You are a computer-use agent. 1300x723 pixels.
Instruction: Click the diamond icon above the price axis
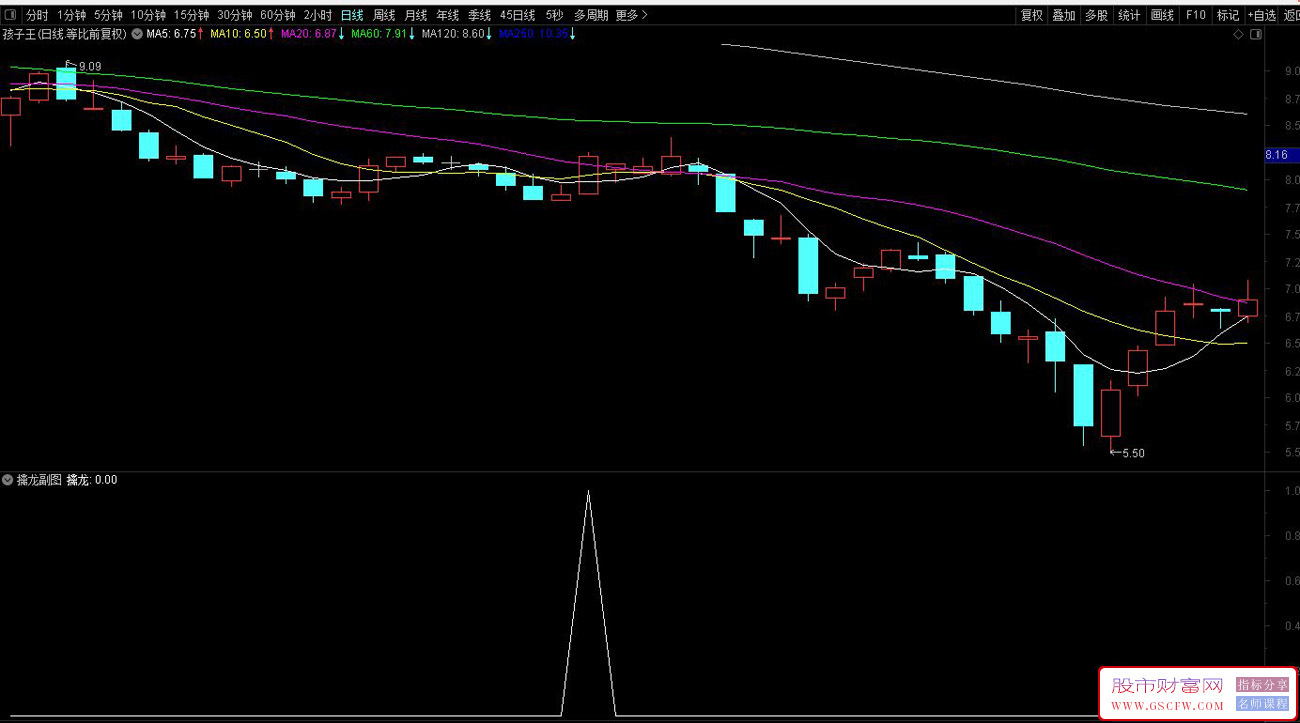[1238, 34]
